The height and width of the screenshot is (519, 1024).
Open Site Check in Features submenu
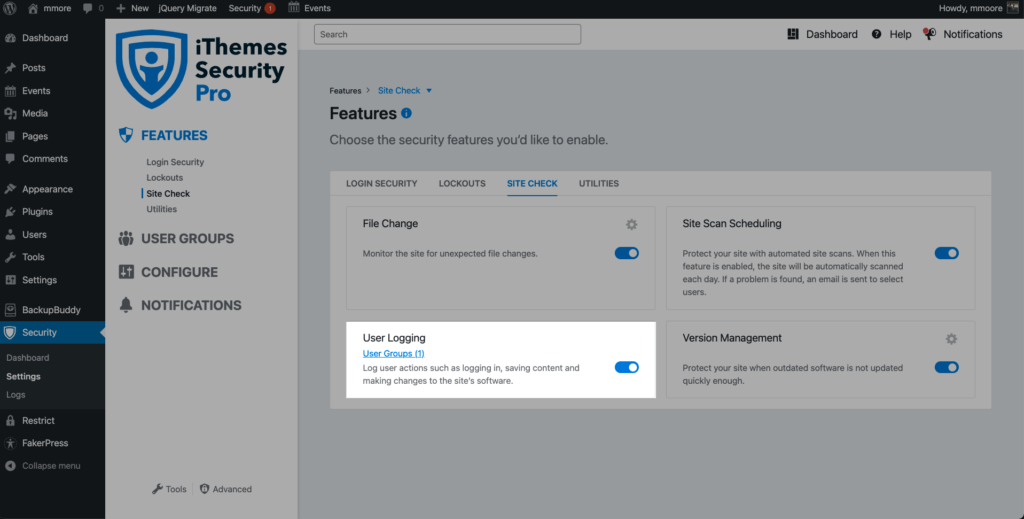[x=168, y=193]
